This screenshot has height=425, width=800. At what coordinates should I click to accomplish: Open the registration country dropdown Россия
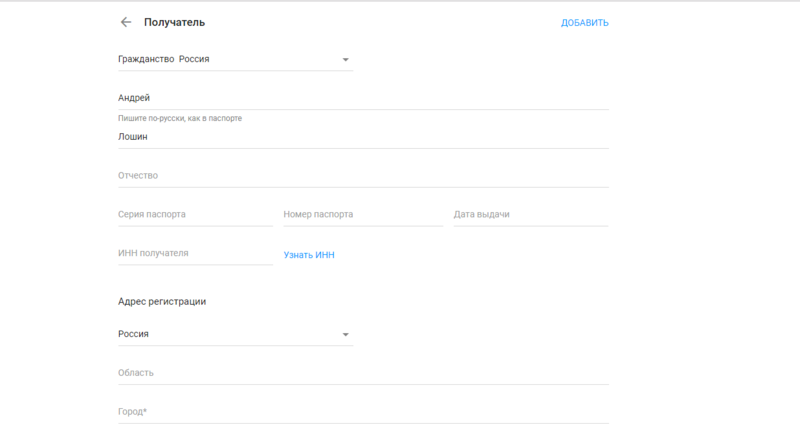point(235,334)
